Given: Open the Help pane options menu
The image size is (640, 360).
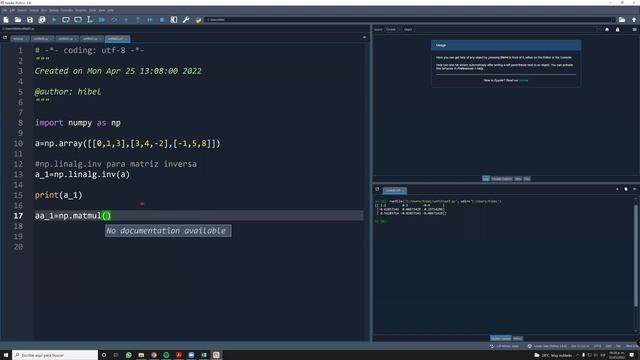Looking at the screenshot, I should [x=634, y=29].
